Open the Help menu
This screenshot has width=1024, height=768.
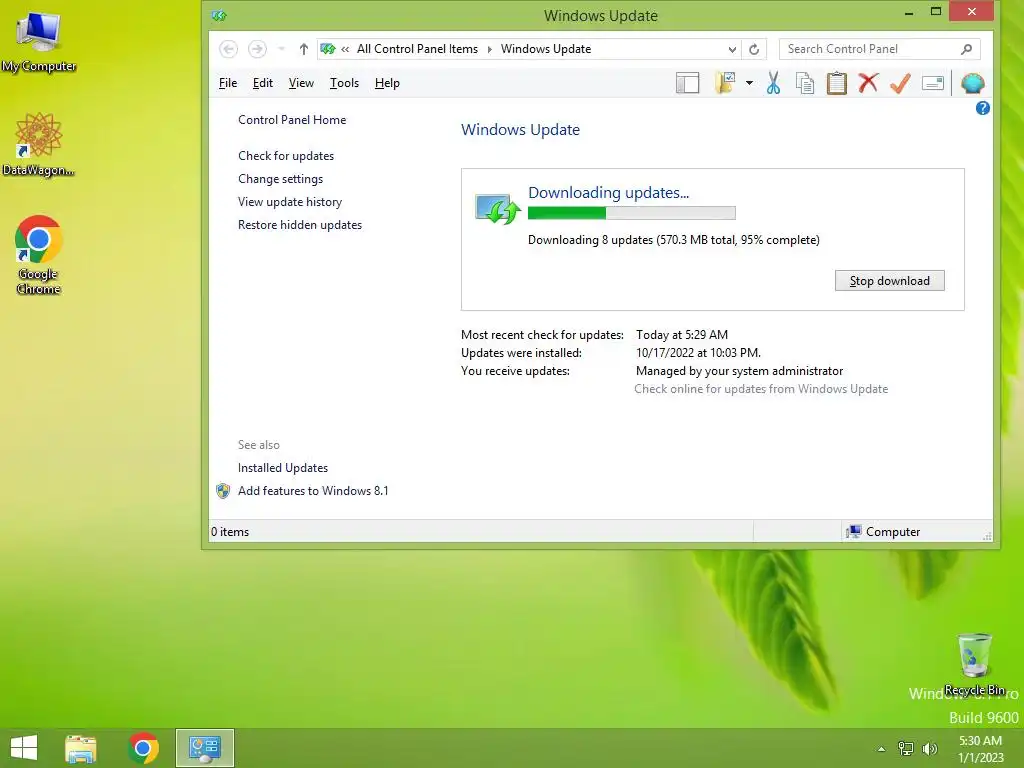(x=387, y=83)
